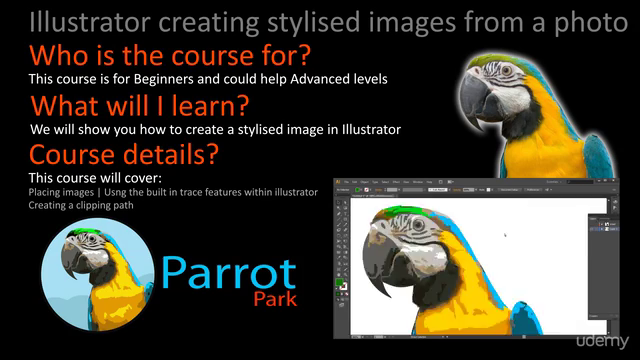Select the Selection tool in Illustrator toolbox
This screenshot has height=360, width=640.
(338, 202)
